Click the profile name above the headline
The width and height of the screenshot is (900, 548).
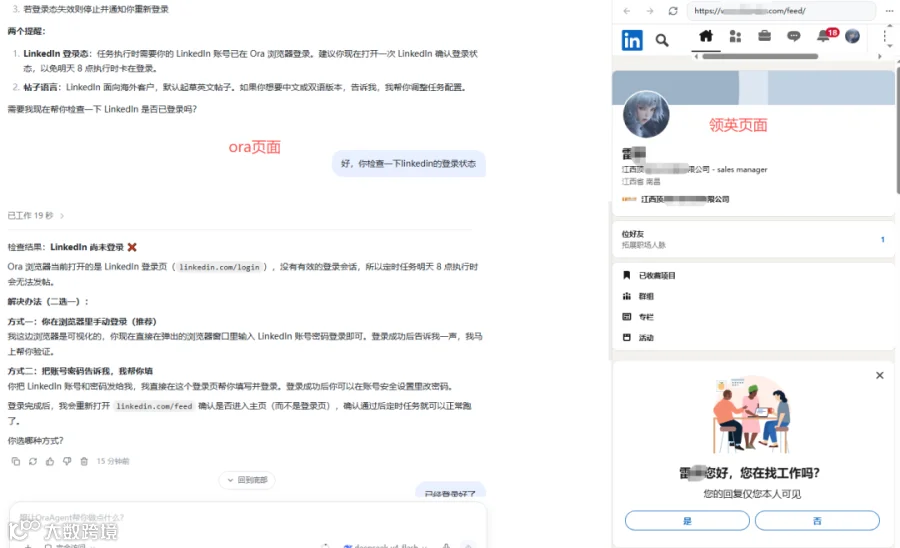click(634, 154)
